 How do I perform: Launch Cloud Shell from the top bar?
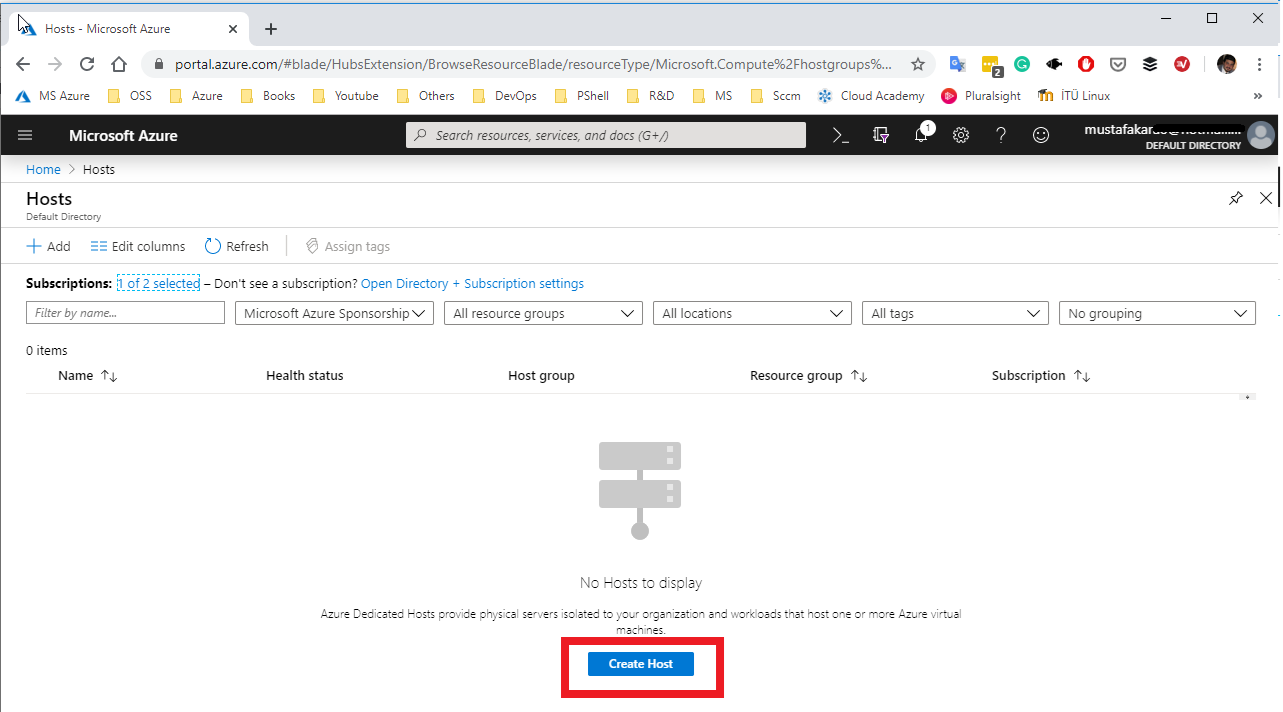click(x=841, y=135)
